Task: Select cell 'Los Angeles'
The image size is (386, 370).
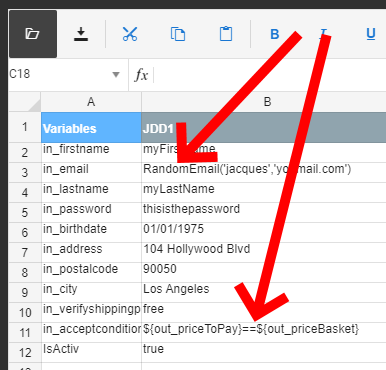Action: (x=264, y=293)
